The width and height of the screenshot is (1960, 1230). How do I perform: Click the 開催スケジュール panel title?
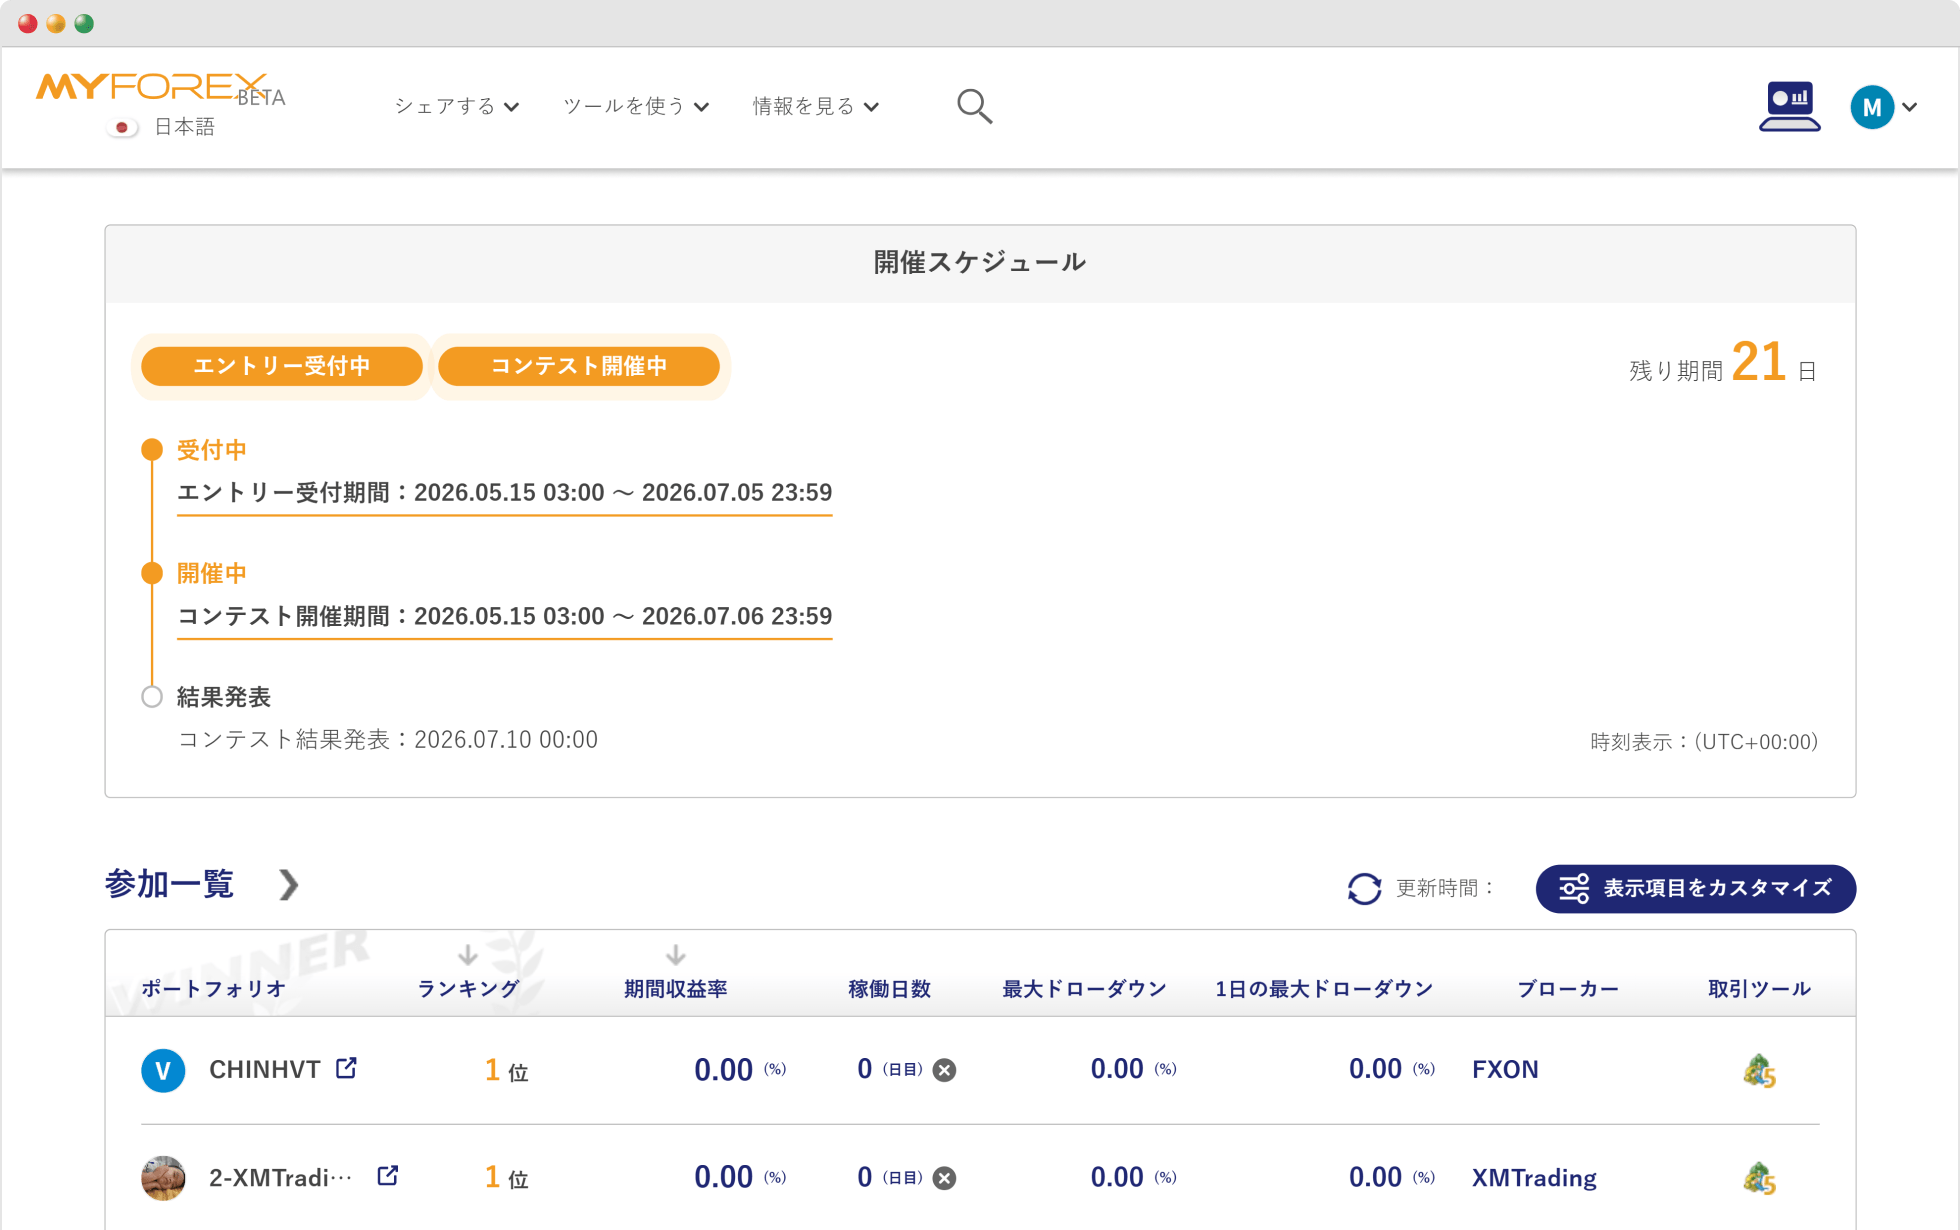[x=979, y=262]
